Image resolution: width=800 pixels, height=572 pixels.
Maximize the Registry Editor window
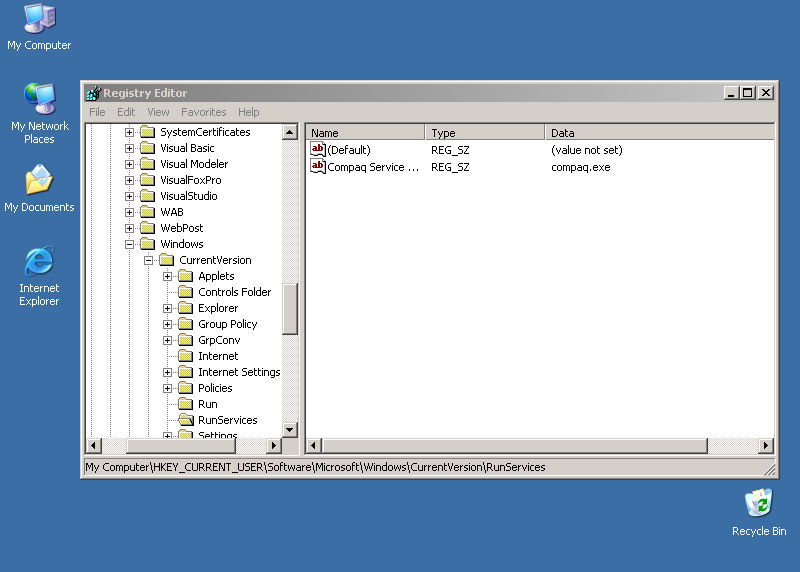coord(748,93)
